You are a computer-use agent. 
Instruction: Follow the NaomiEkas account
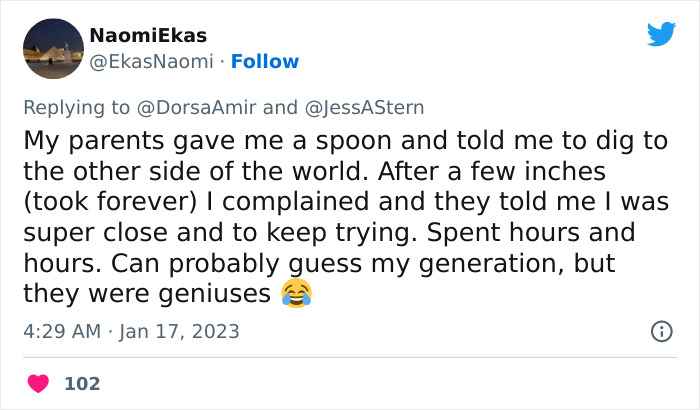(265, 62)
